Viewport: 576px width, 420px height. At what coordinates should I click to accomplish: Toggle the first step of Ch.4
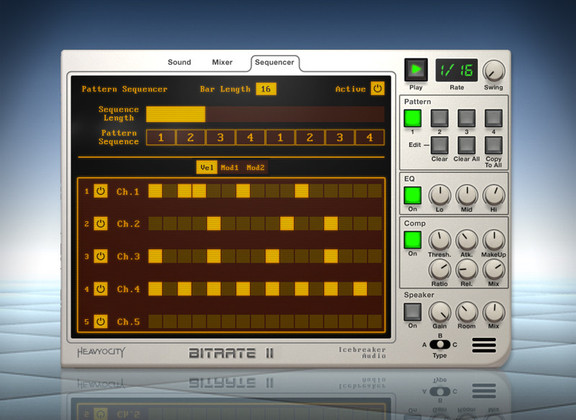point(155,289)
